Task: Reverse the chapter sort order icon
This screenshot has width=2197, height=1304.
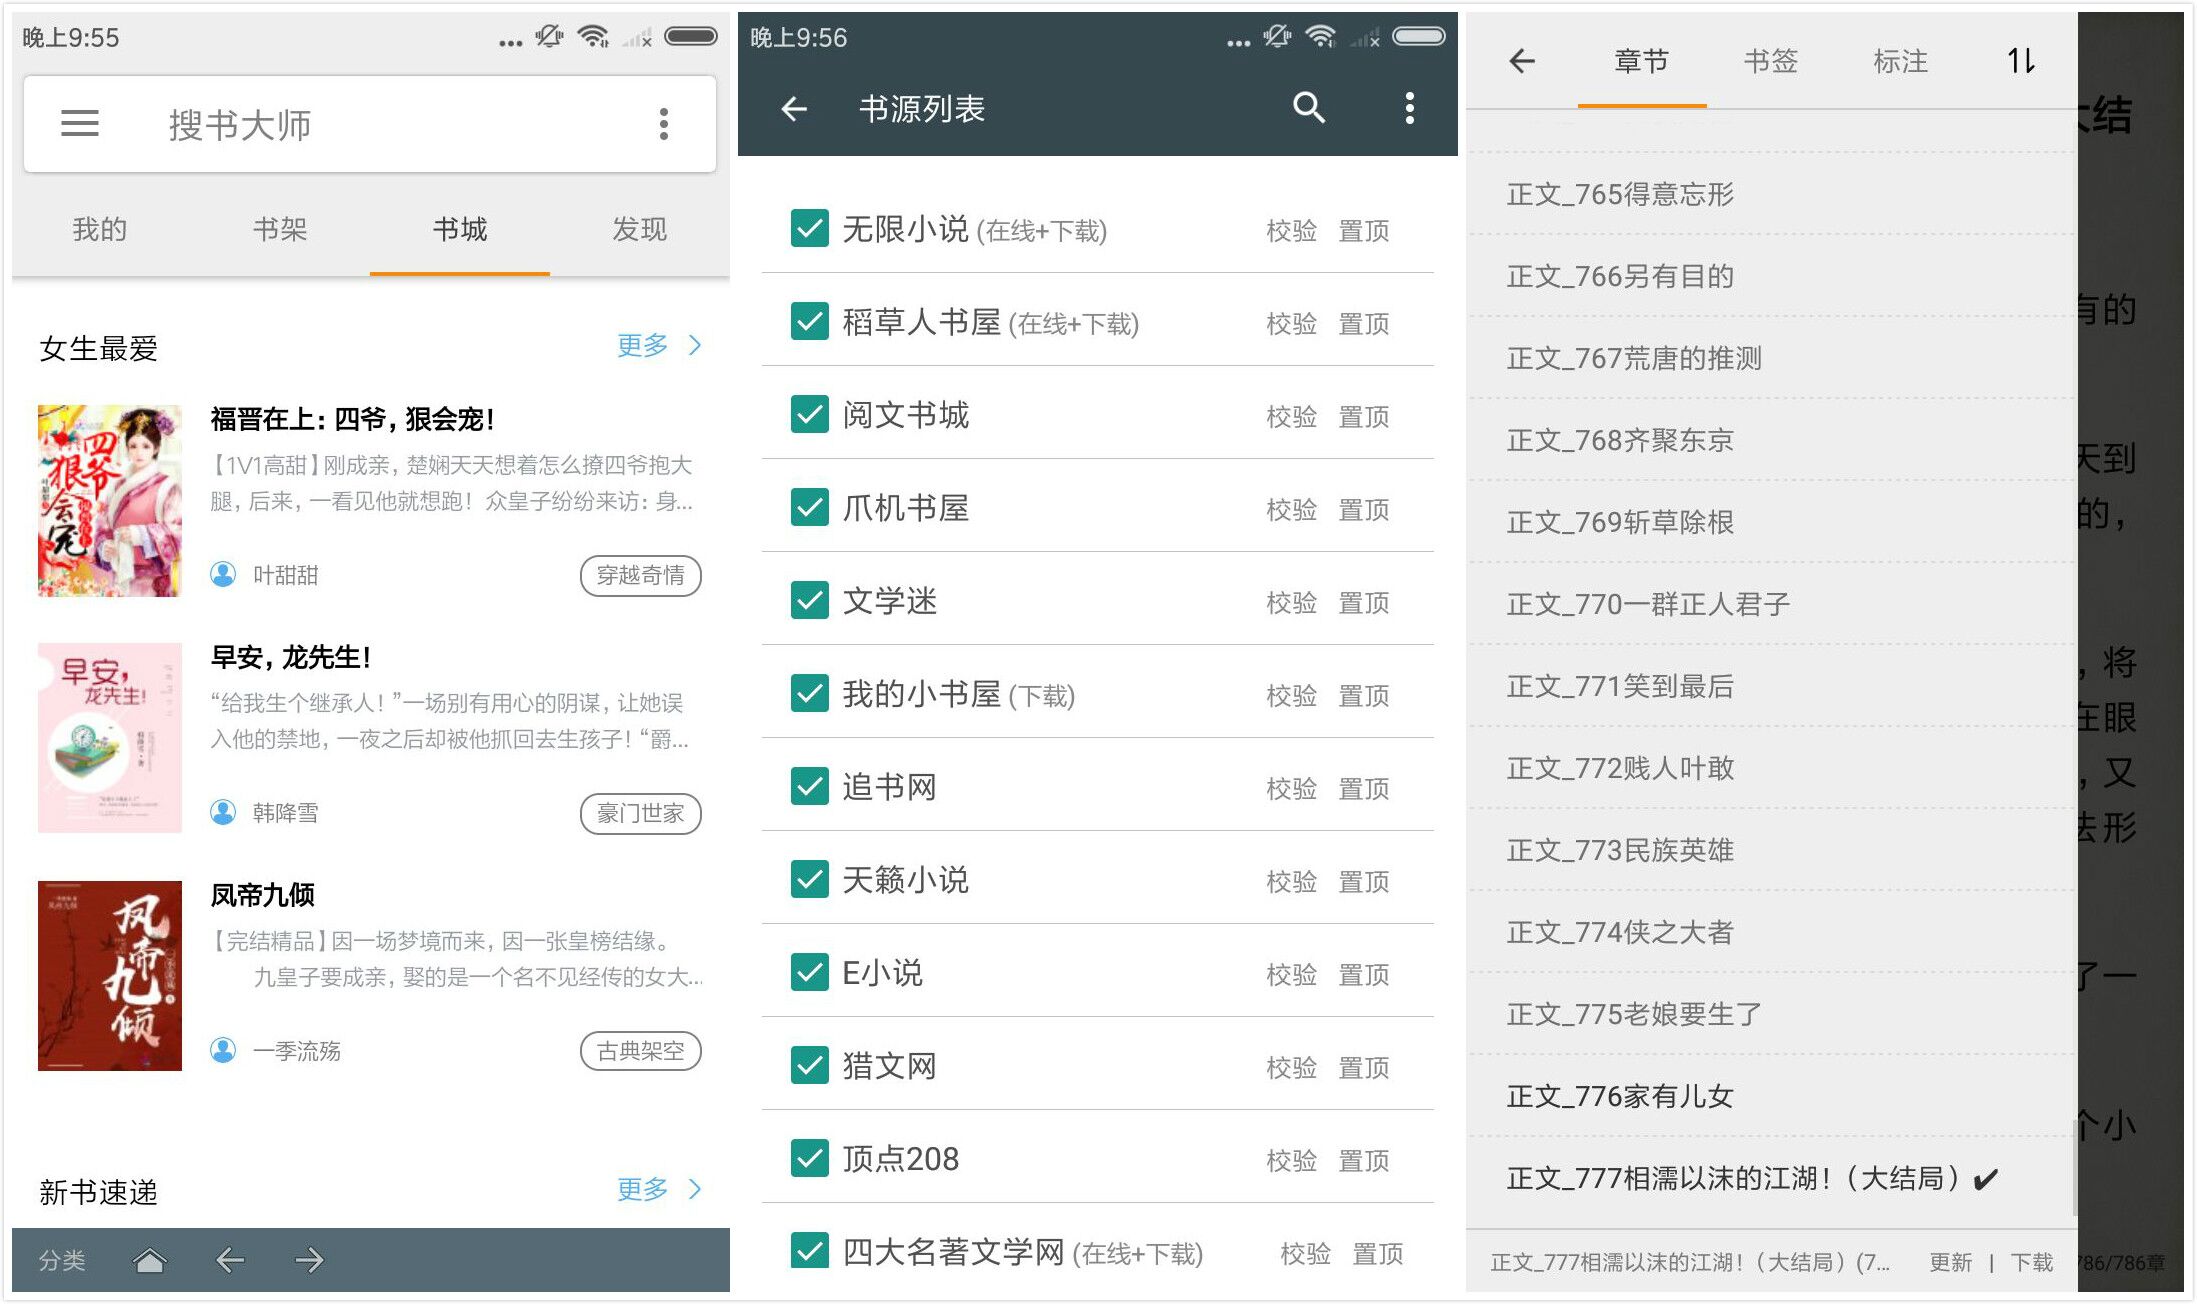Action: 2020,61
